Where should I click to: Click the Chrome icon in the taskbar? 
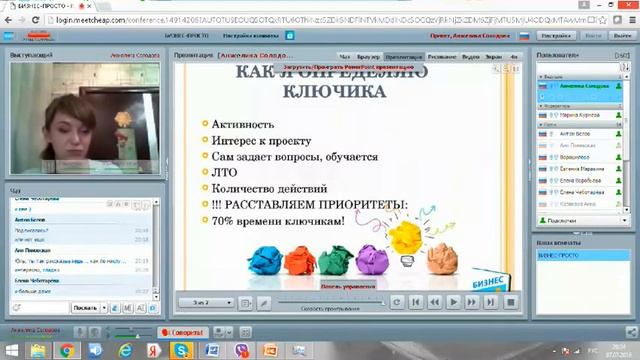(67, 351)
